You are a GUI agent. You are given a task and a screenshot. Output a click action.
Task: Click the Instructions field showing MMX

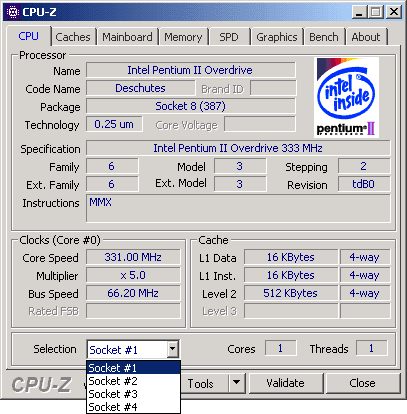[x=238, y=208]
